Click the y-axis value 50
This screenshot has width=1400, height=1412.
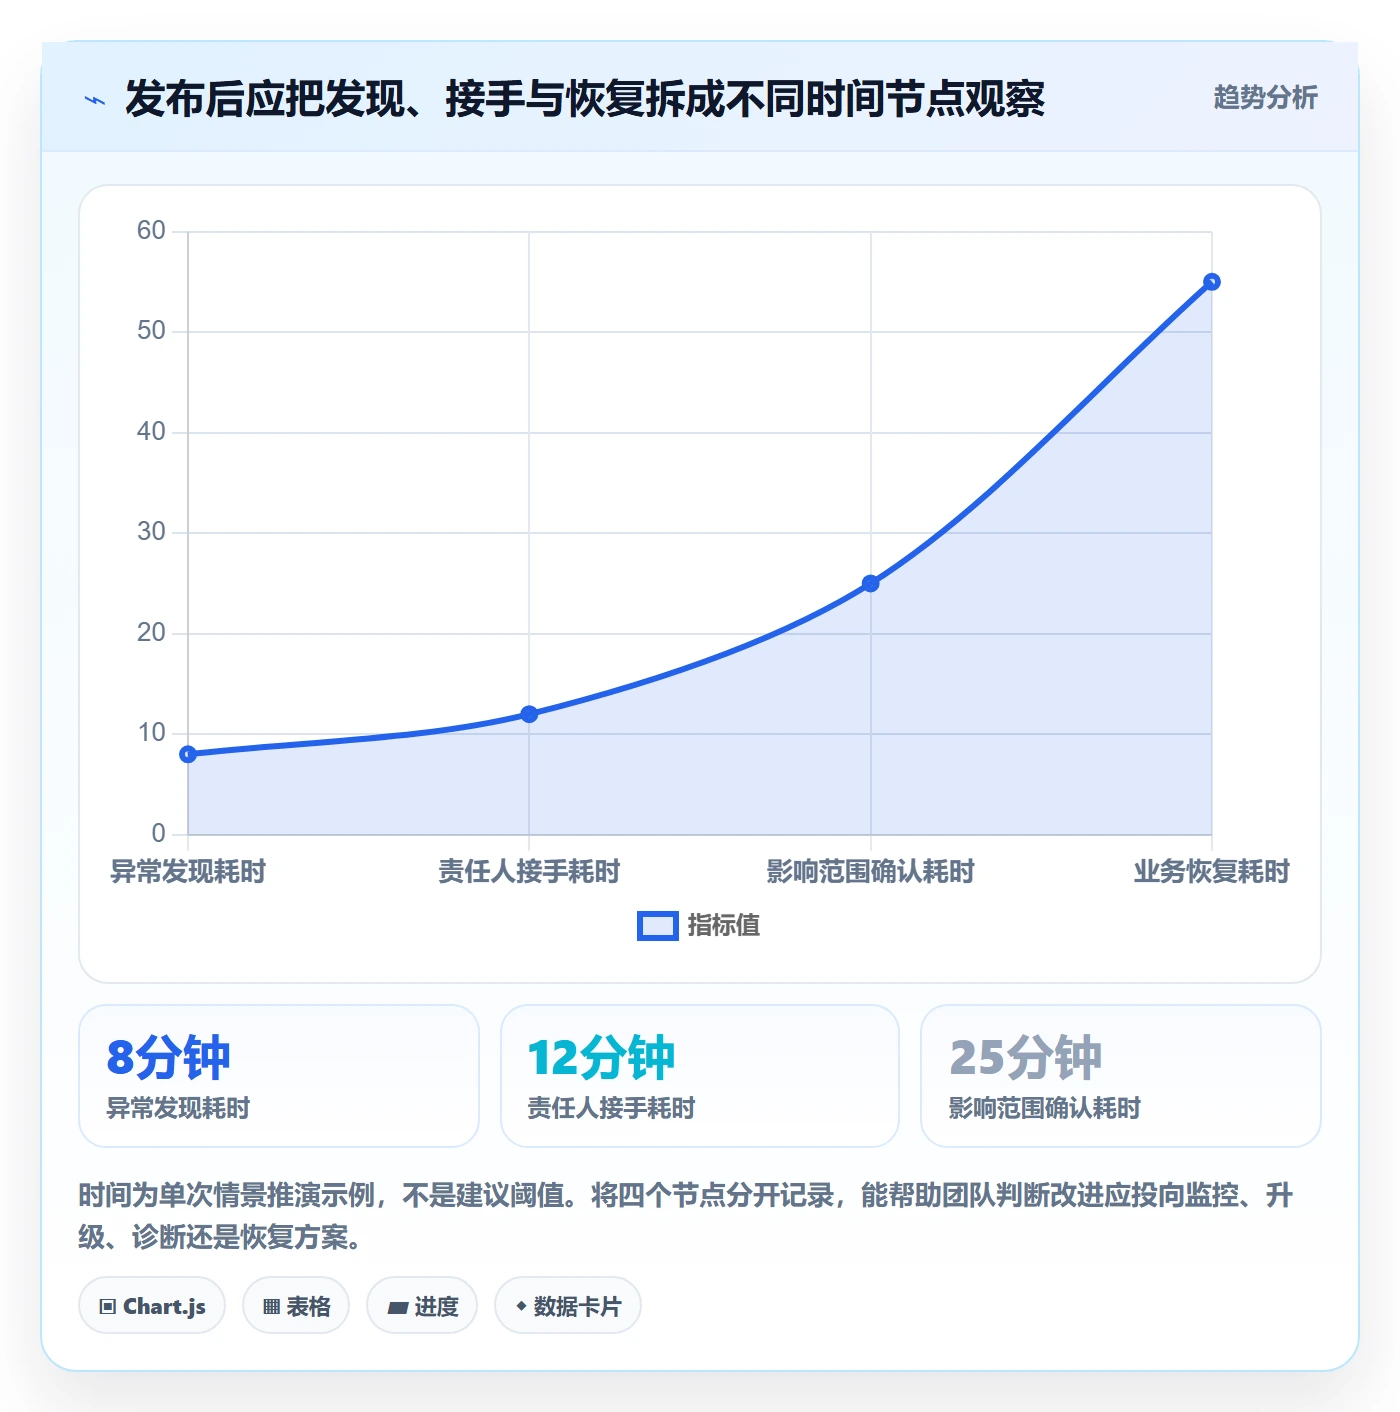coord(151,331)
